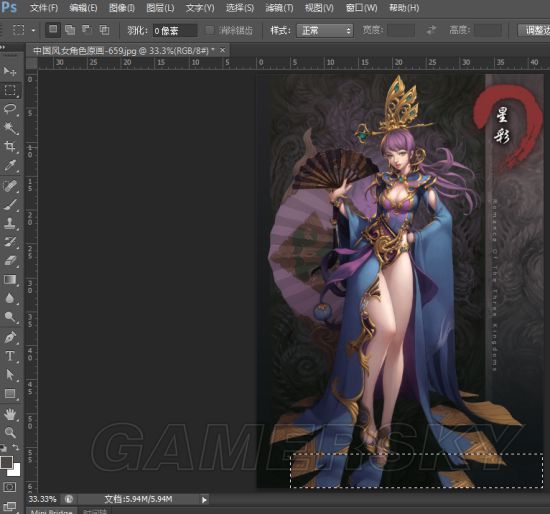The width and height of the screenshot is (550, 514).
Task: Select the Horizontal Type tool
Action: (x=9, y=356)
